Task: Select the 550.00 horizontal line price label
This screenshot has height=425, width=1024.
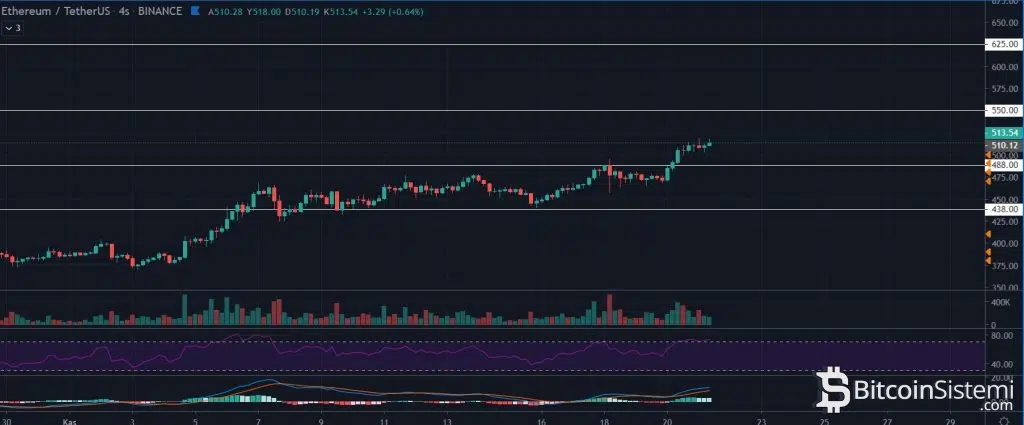Action: (1003, 110)
